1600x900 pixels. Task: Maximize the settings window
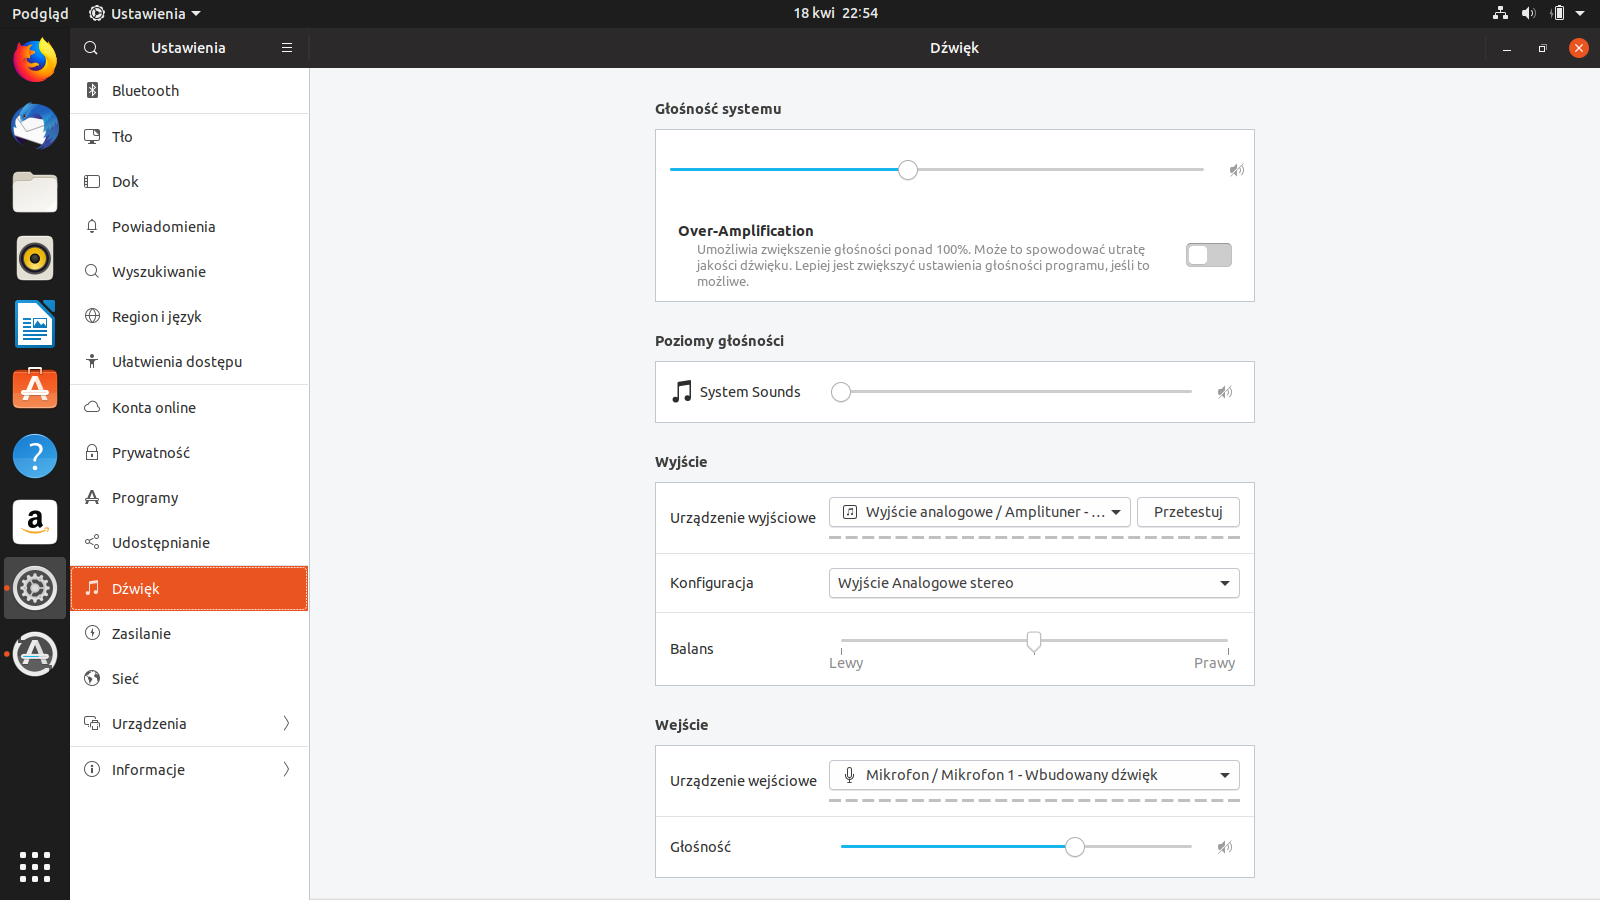(1543, 48)
